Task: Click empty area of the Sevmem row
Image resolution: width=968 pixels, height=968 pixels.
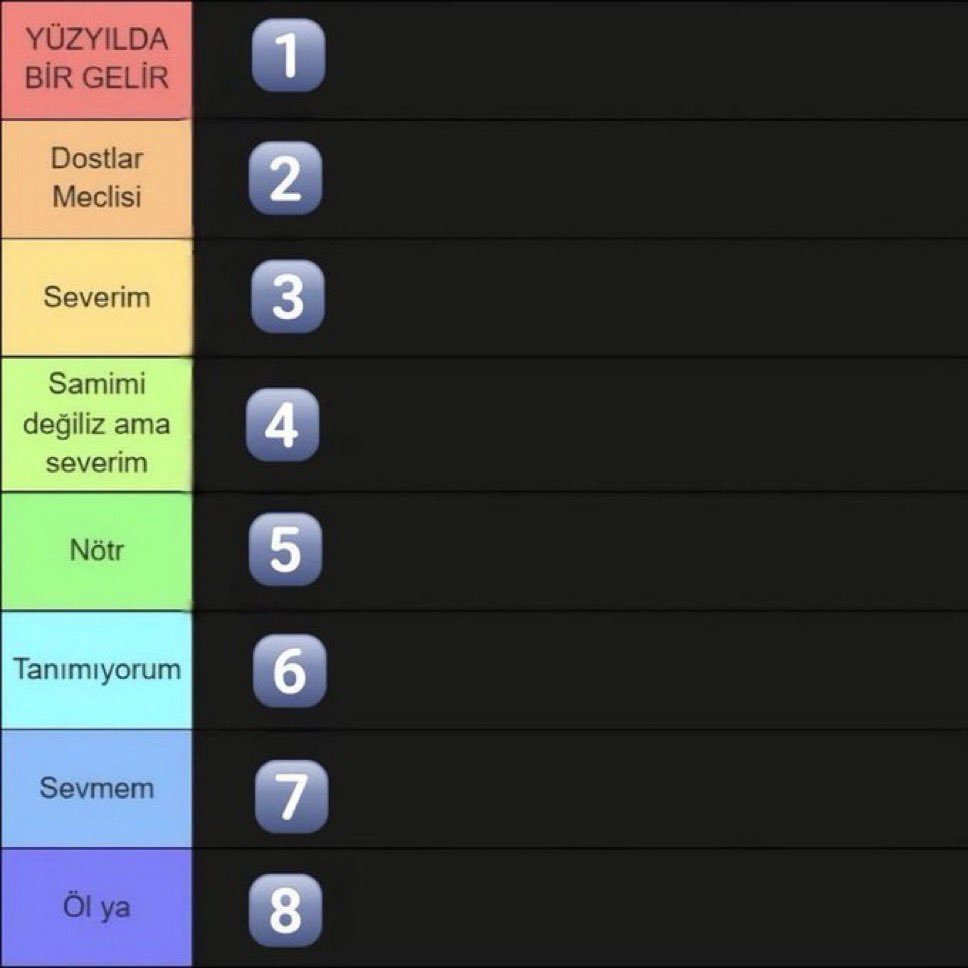Action: 642,789
